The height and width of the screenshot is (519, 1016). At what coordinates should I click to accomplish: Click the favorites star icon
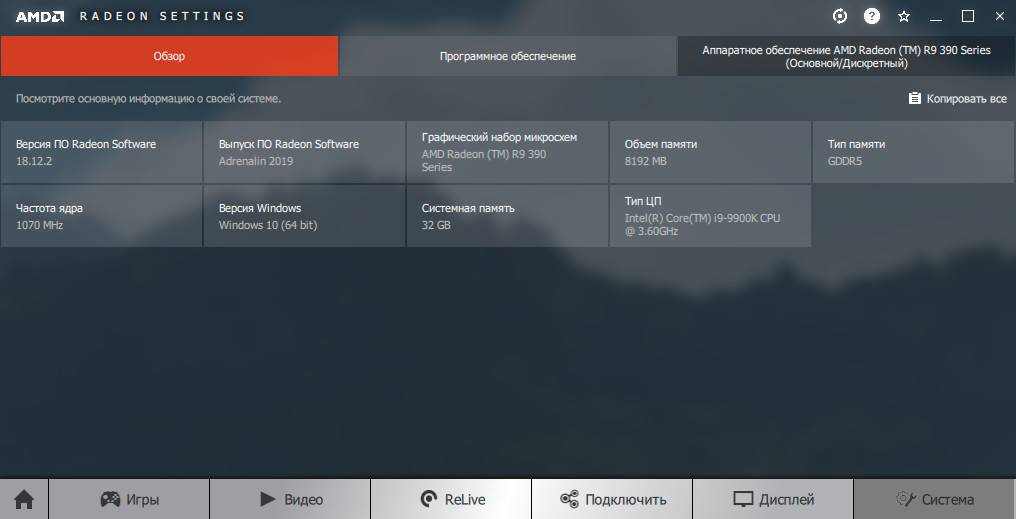pos(904,17)
